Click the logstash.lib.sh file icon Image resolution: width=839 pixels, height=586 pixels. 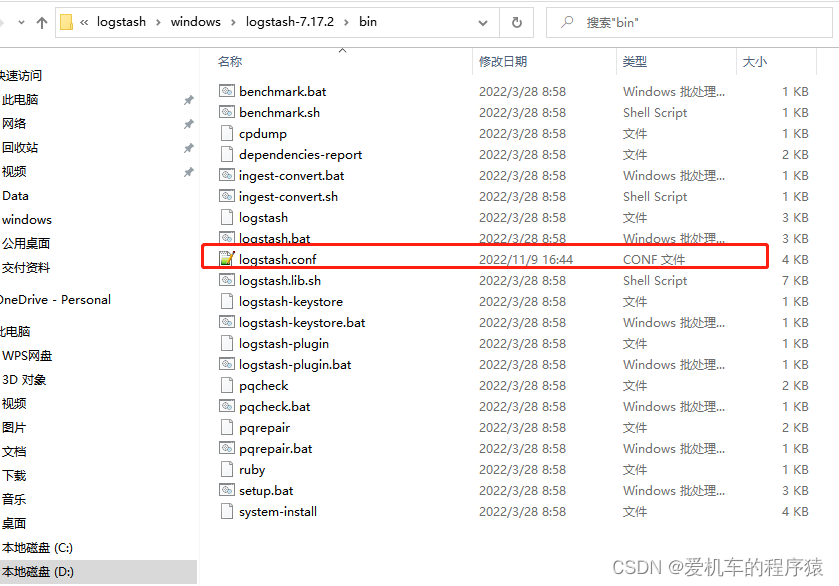pyautogui.click(x=227, y=280)
